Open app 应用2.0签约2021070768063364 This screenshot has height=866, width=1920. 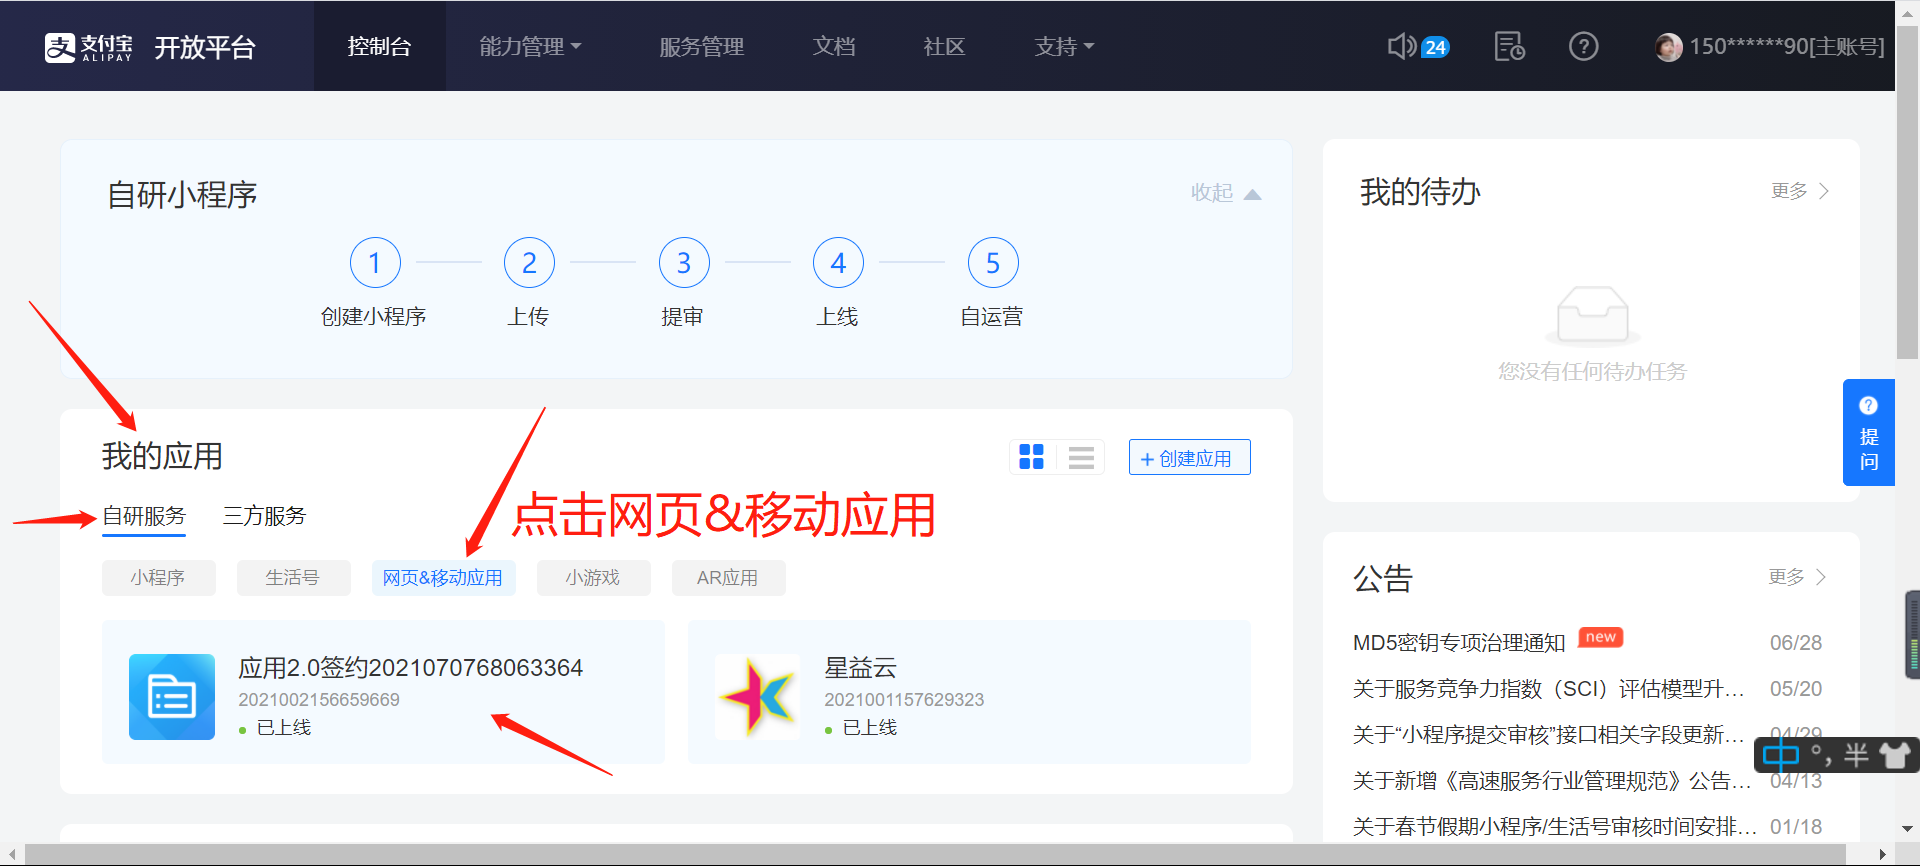click(410, 667)
